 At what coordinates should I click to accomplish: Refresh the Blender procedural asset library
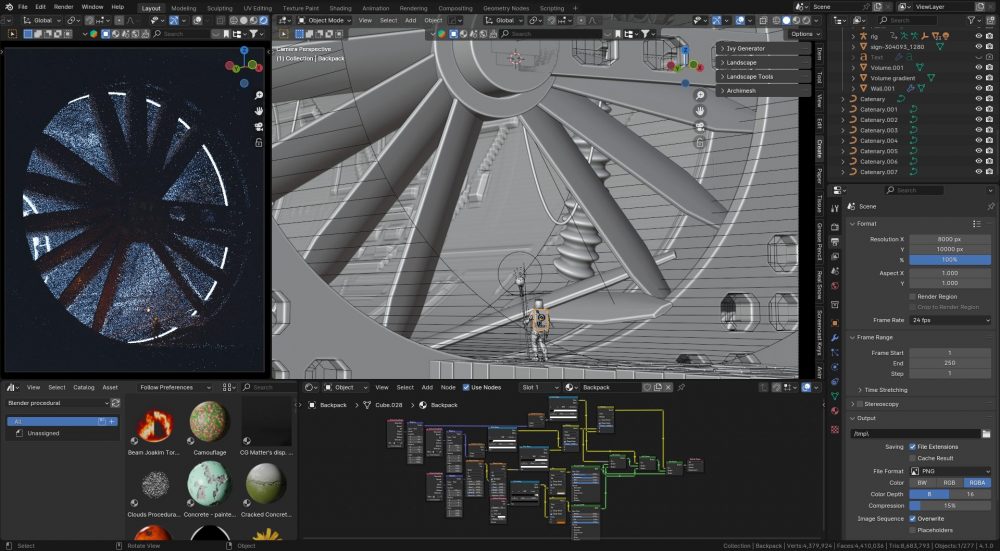click(116, 403)
